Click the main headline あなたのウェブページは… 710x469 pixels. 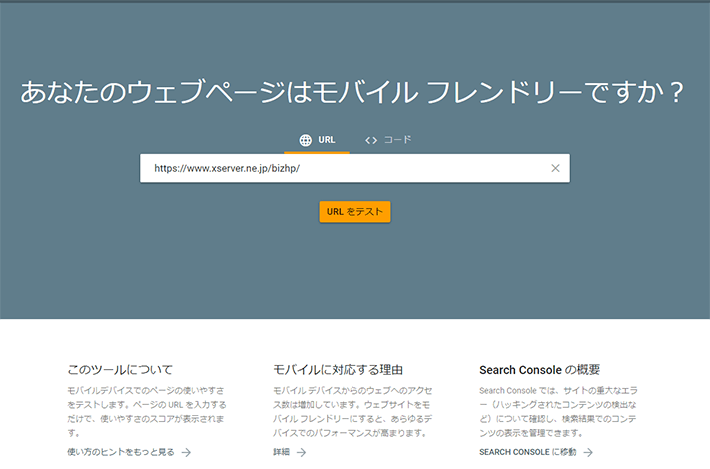coord(352,92)
